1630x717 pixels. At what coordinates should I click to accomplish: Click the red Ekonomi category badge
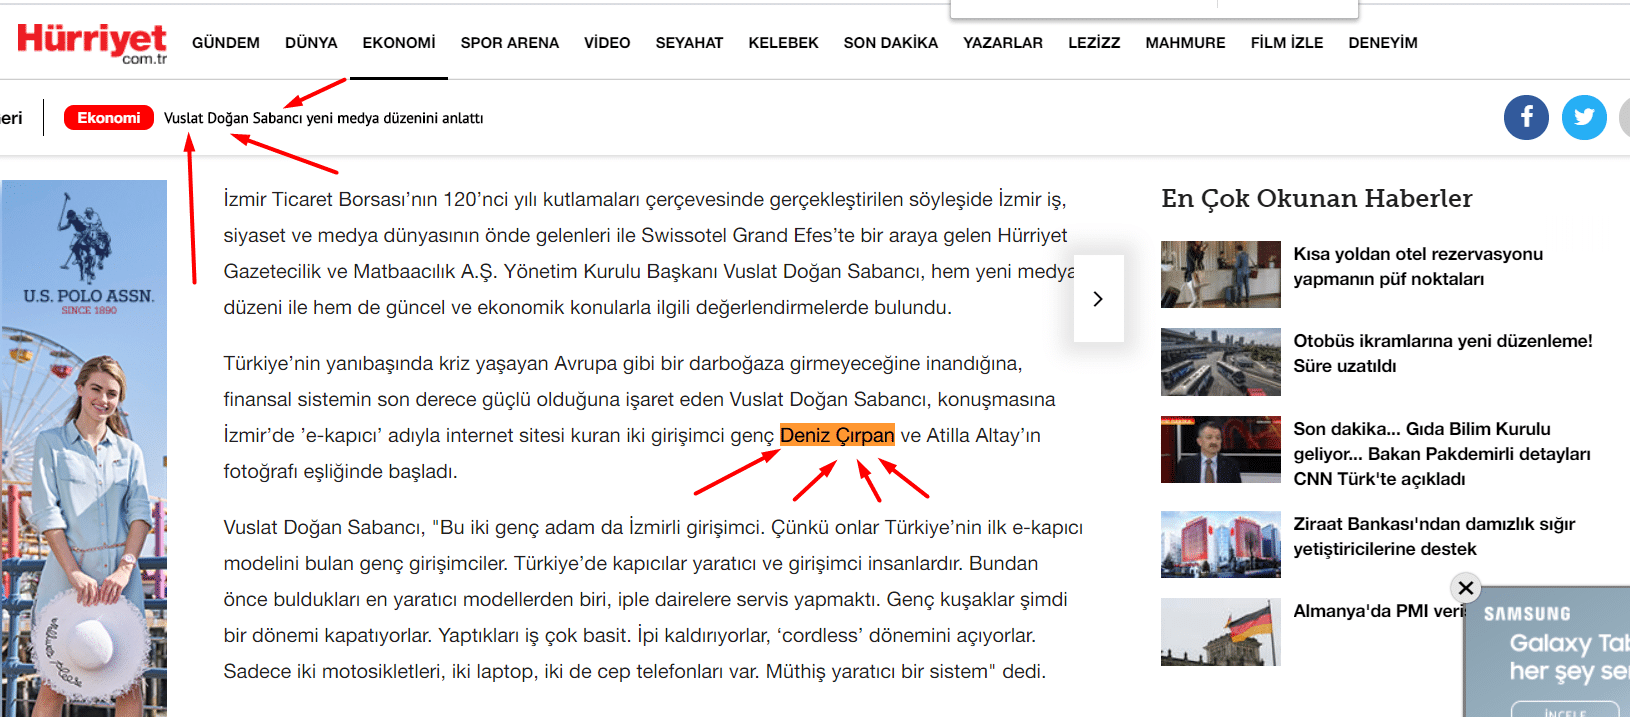[109, 118]
